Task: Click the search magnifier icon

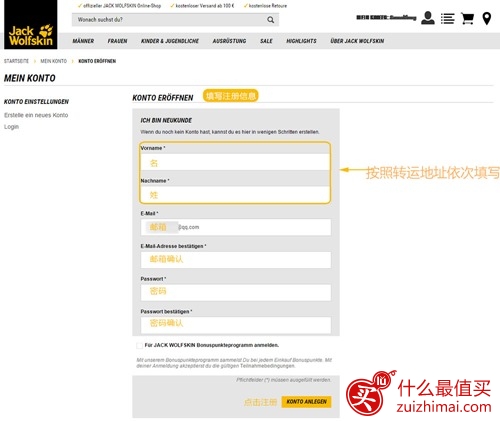Action: coord(271,20)
